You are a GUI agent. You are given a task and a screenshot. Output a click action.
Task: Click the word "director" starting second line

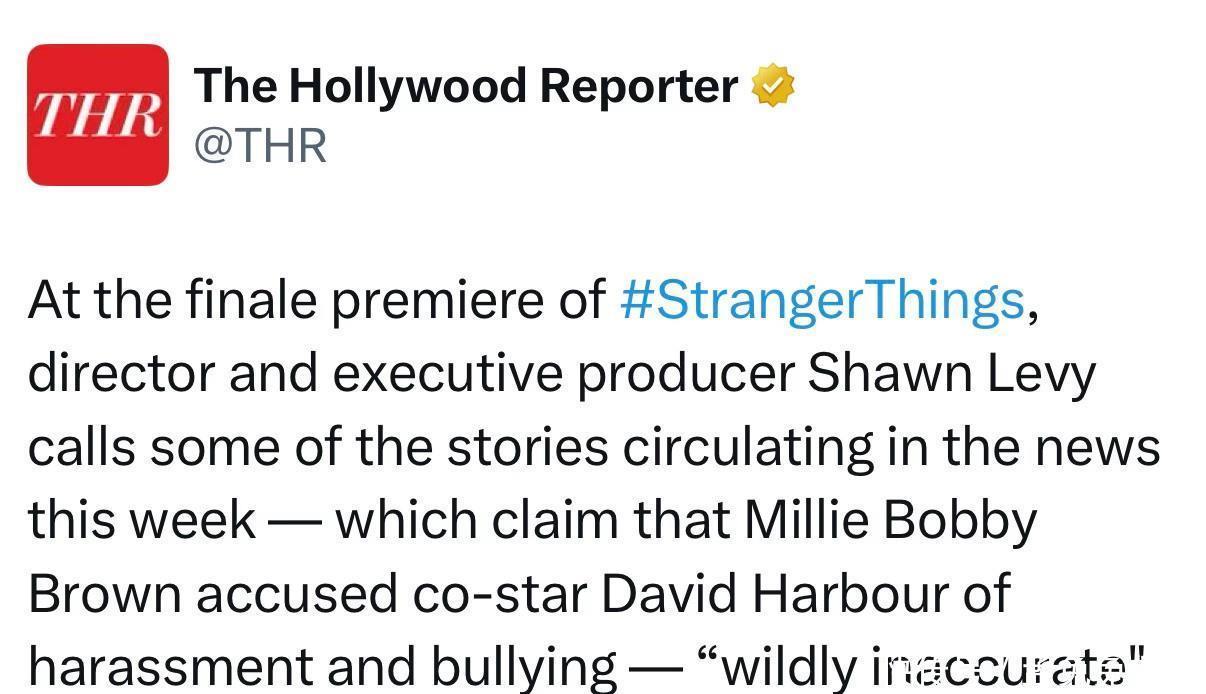(120, 374)
